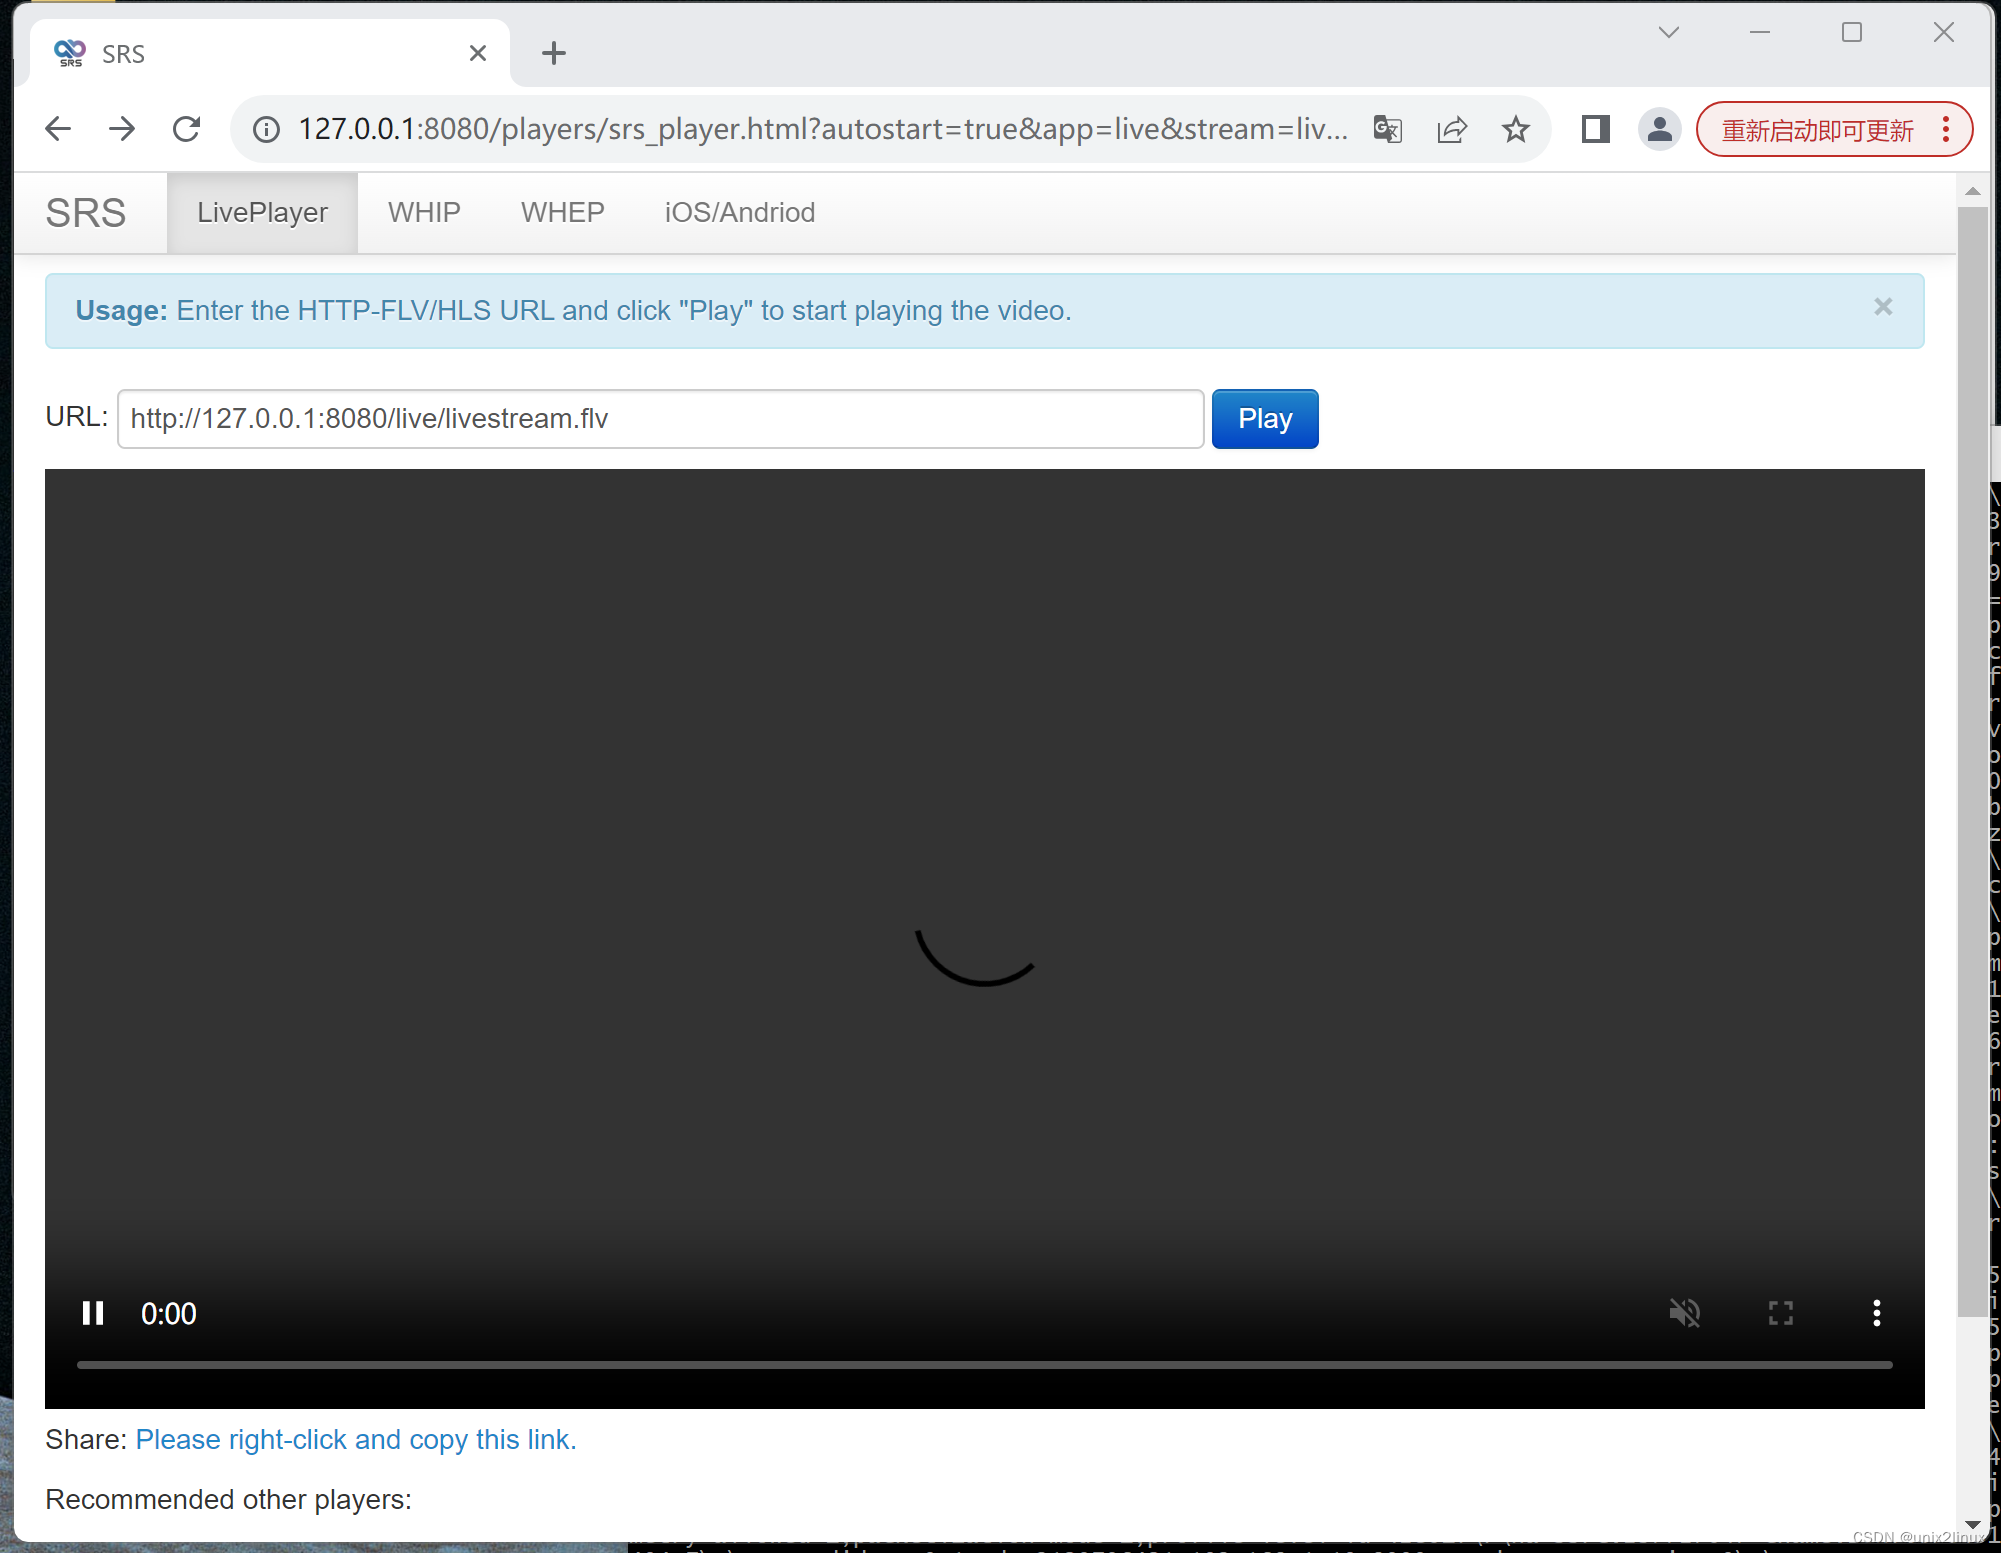Screen dimensions: 2001x1553
Task: Click the SRS brand logo text
Action: pyautogui.click(x=86, y=212)
